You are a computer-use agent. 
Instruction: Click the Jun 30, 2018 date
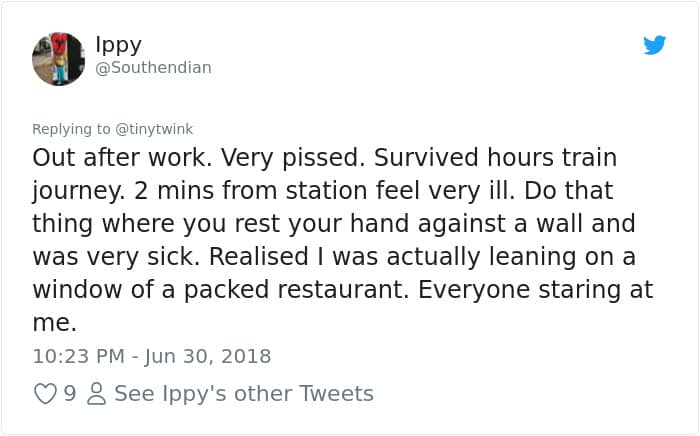[208, 356]
